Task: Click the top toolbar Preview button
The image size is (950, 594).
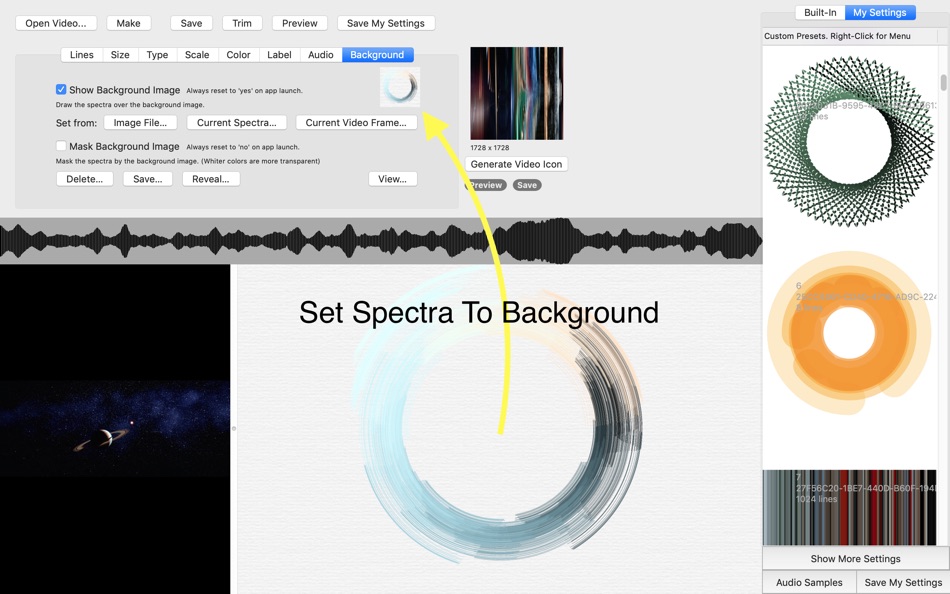Action: [300, 23]
